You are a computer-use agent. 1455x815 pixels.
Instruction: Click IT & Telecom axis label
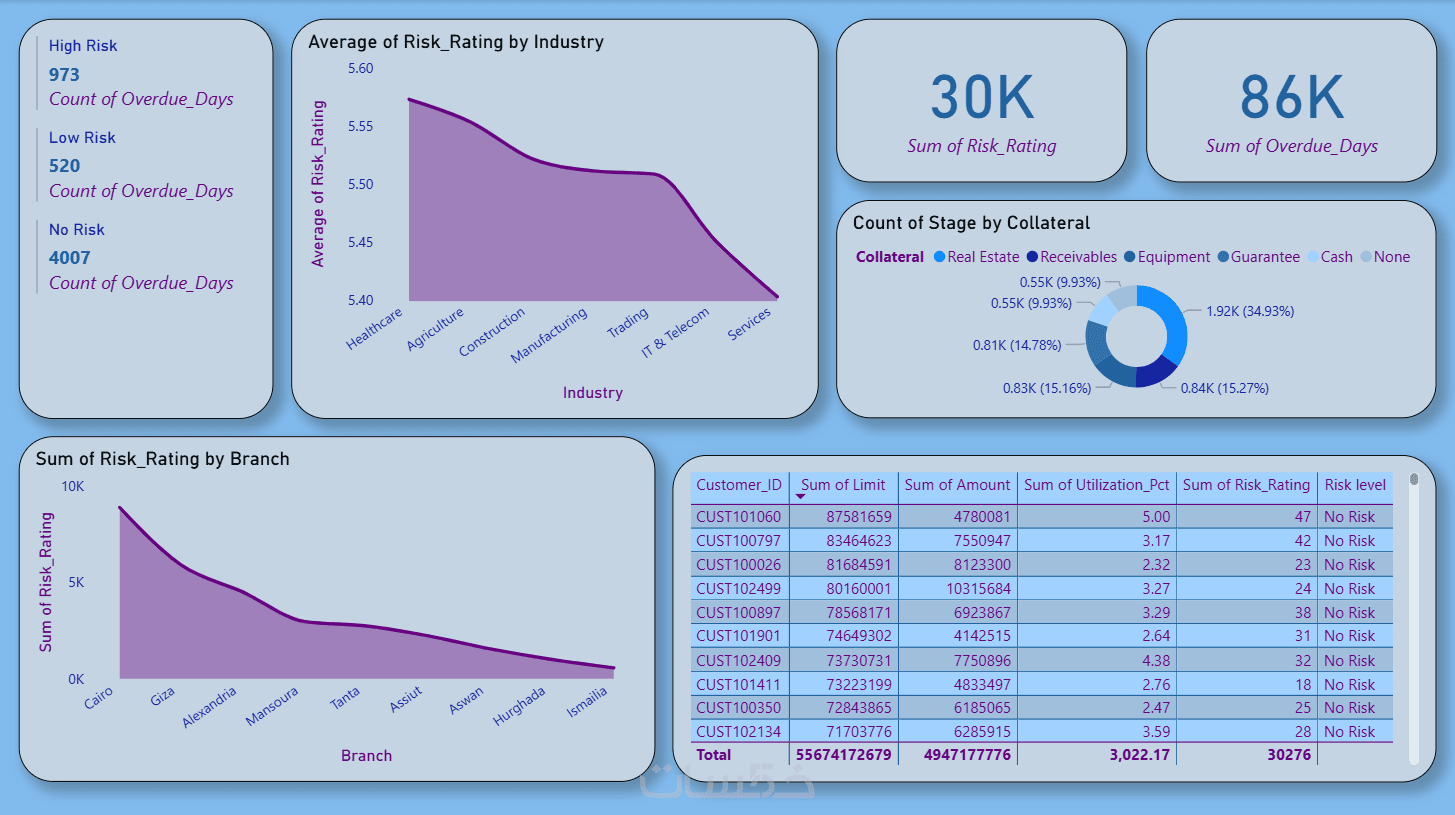coord(676,334)
